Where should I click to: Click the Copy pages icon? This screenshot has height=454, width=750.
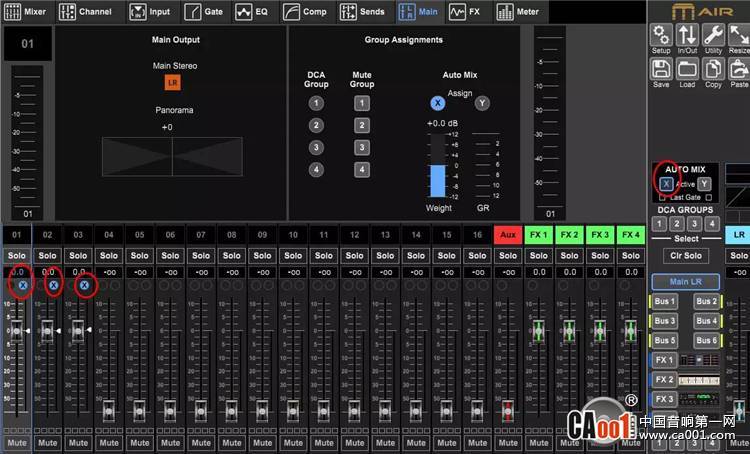coord(713,70)
